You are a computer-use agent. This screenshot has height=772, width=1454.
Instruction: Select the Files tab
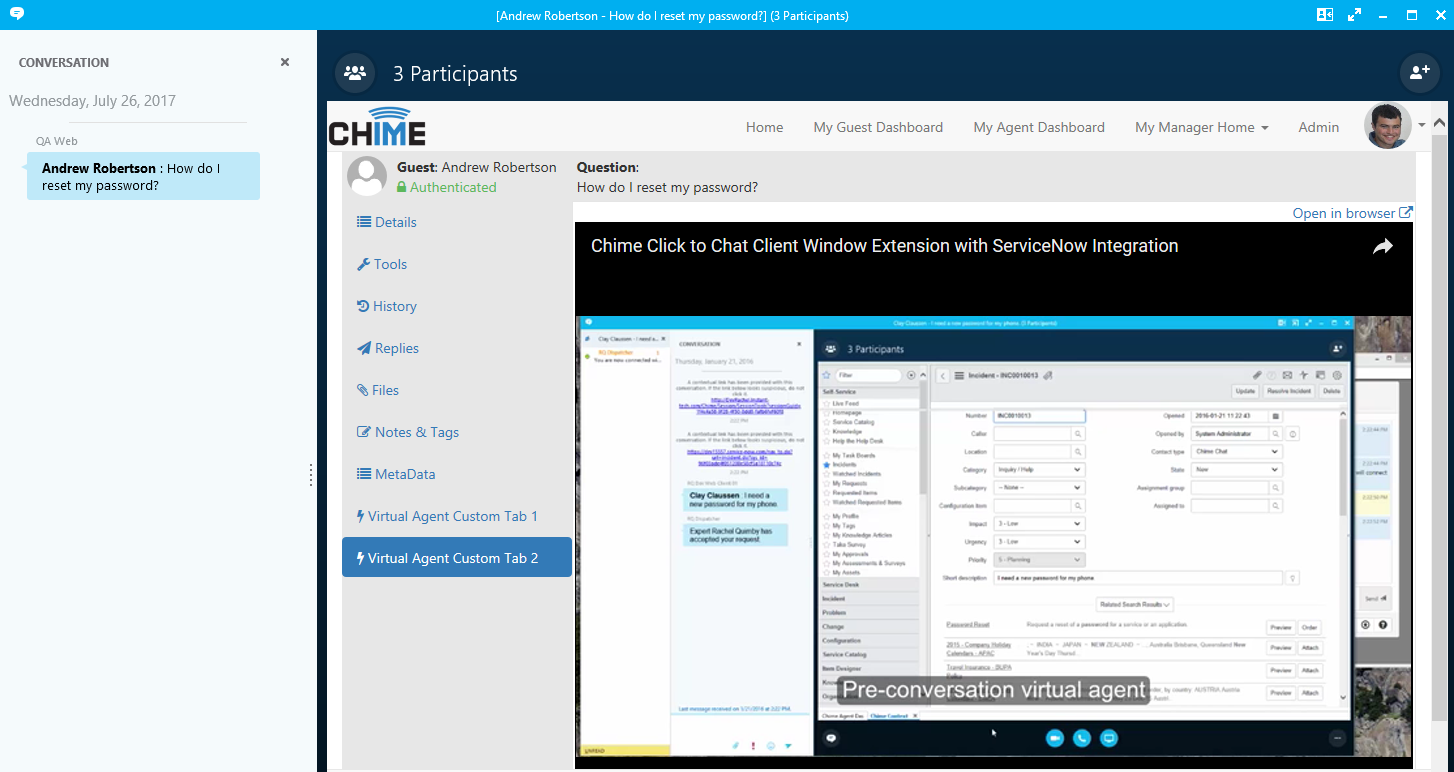tap(457, 390)
